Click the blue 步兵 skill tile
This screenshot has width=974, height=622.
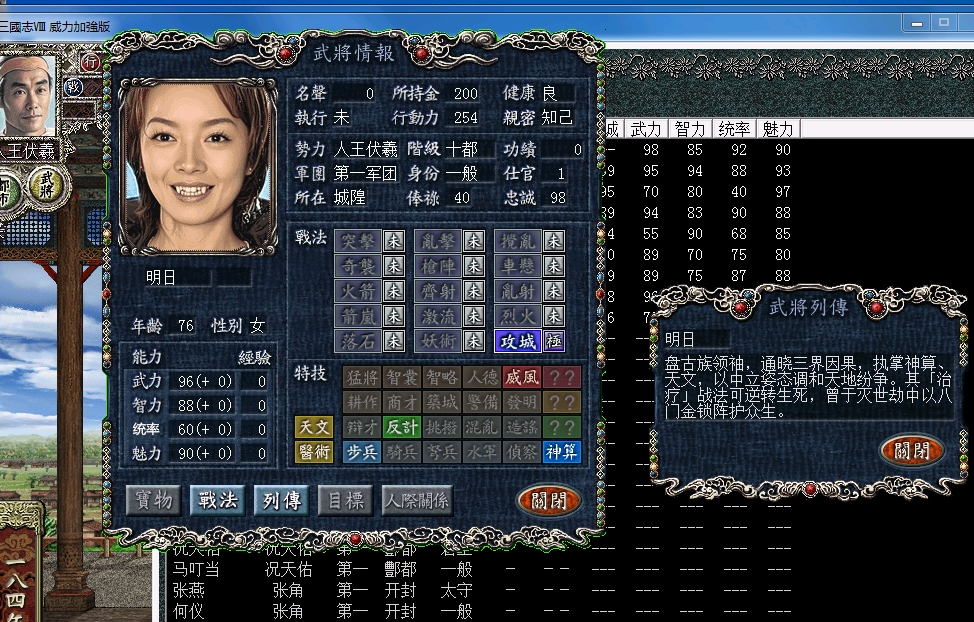(x=362, y=452)
